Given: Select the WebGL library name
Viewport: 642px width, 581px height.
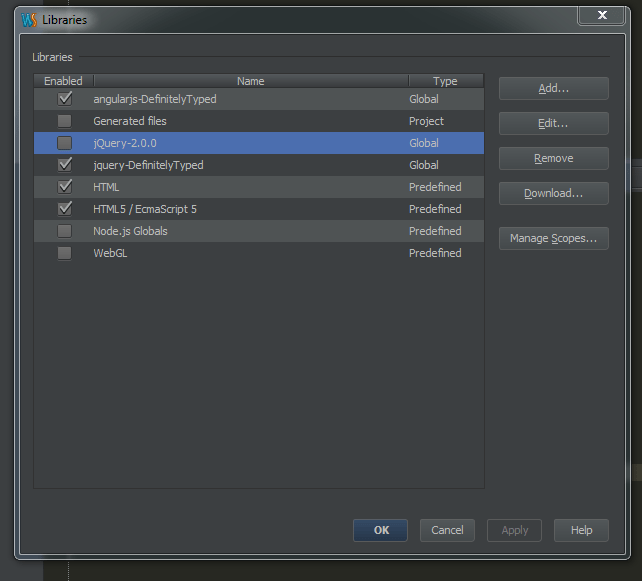Looking at the screenshot, I should tap(110, 253).
